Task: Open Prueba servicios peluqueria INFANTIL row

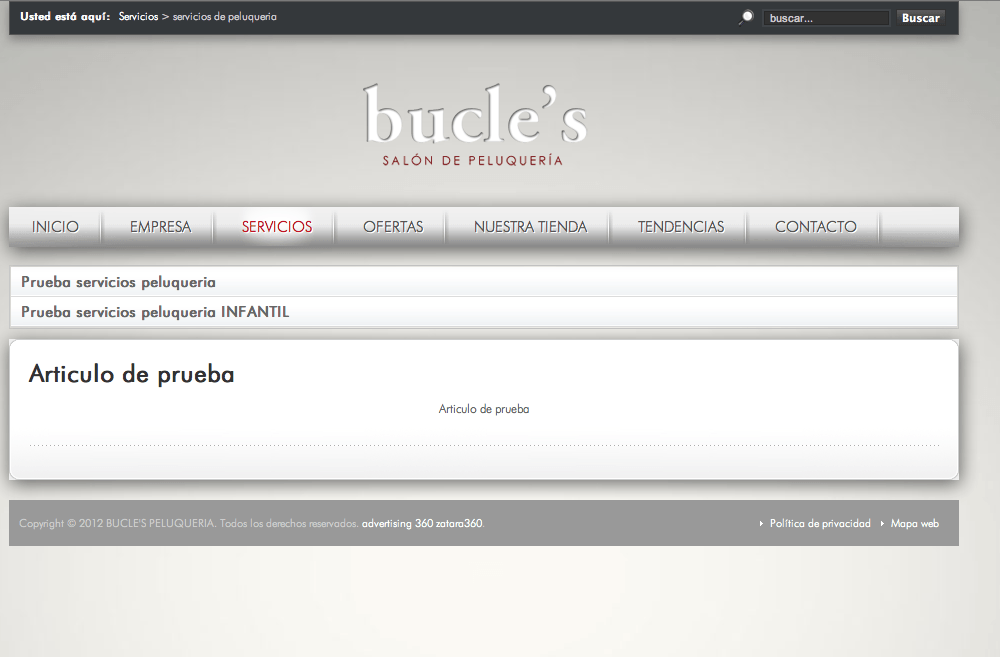Action: coord(483,312)
